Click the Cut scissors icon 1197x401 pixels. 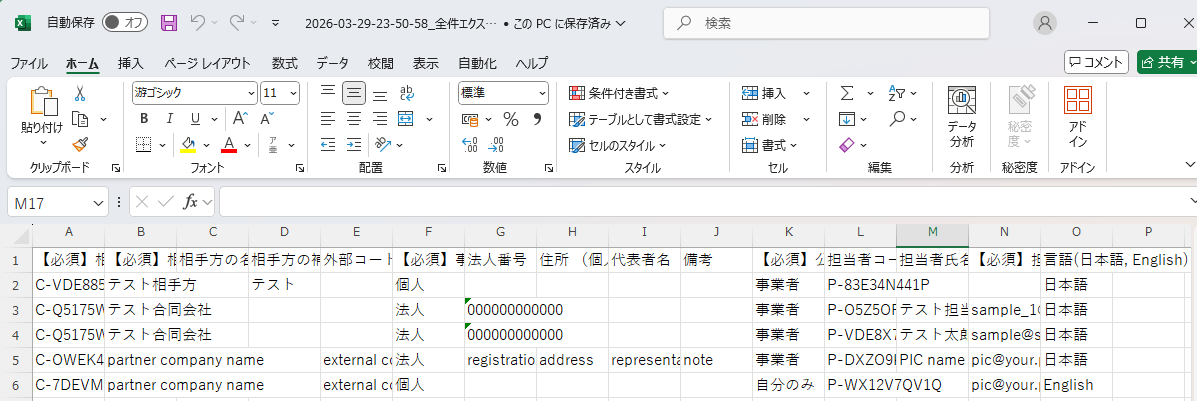[80, 93]
